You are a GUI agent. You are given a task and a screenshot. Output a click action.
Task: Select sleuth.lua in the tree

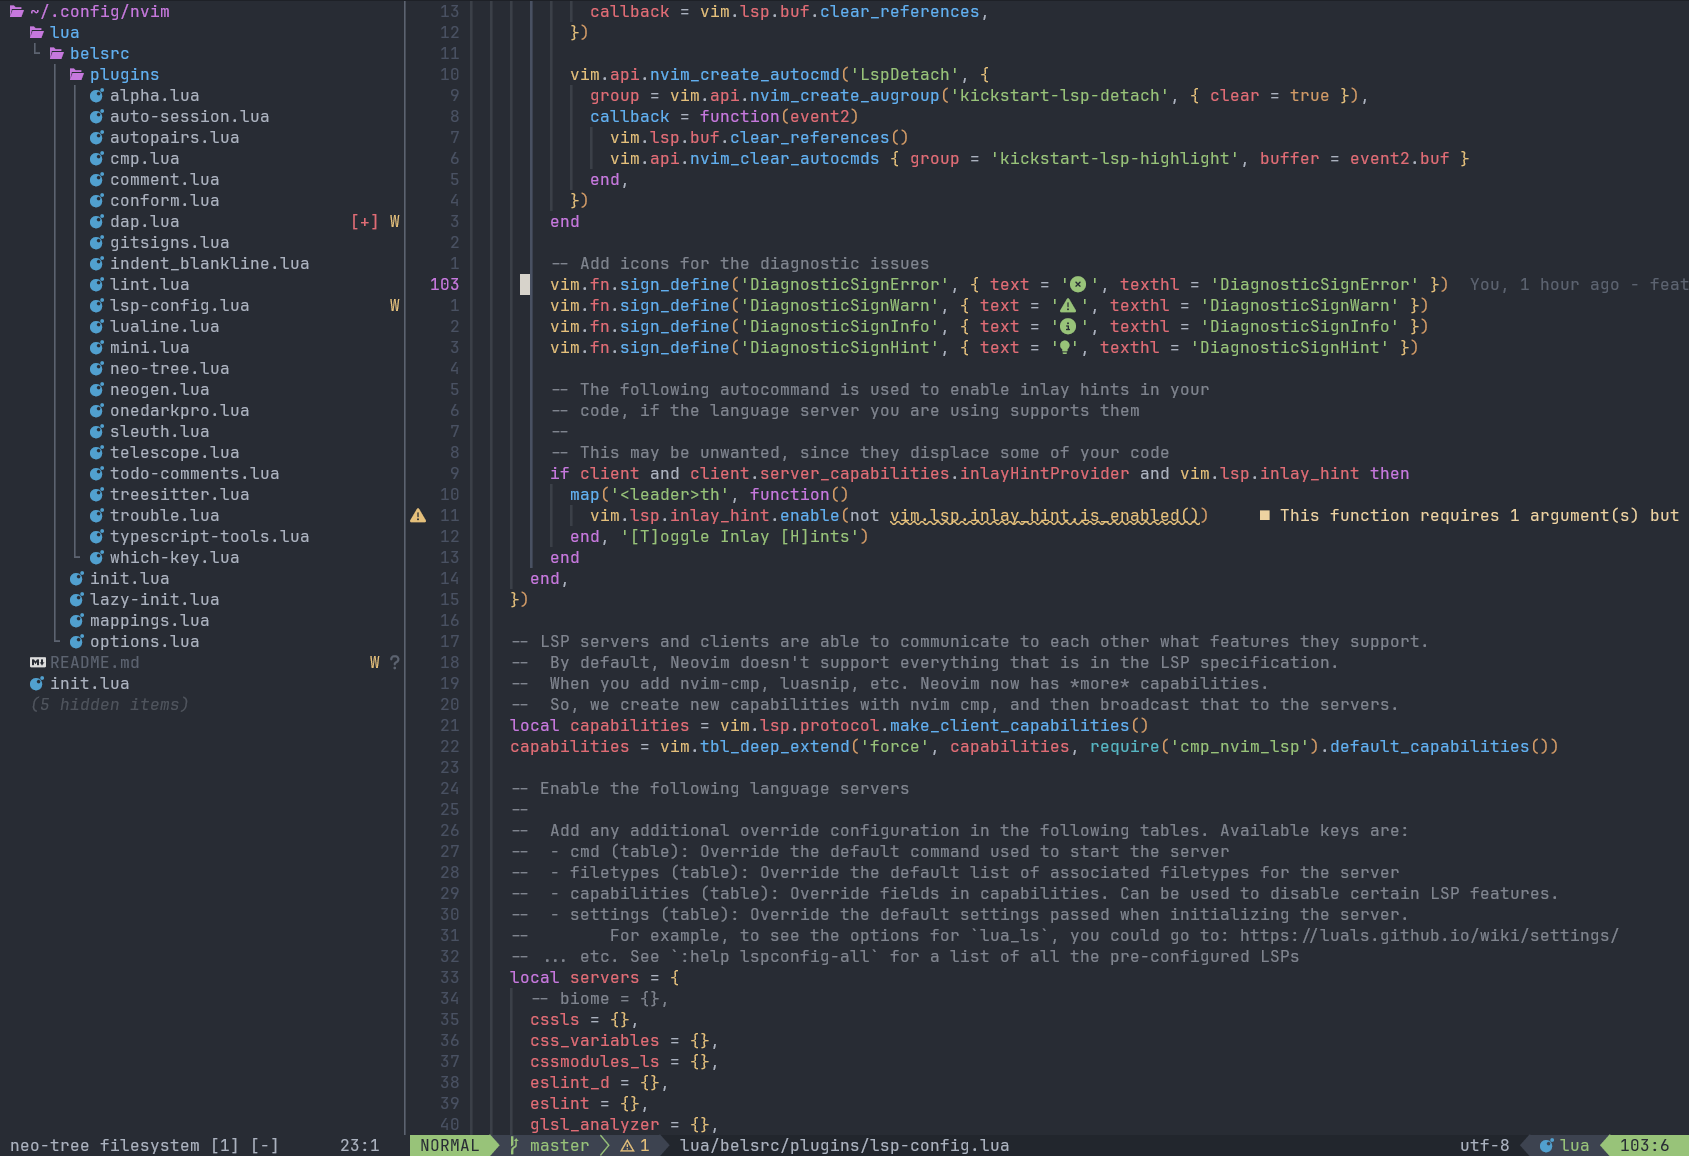[160, 432]
